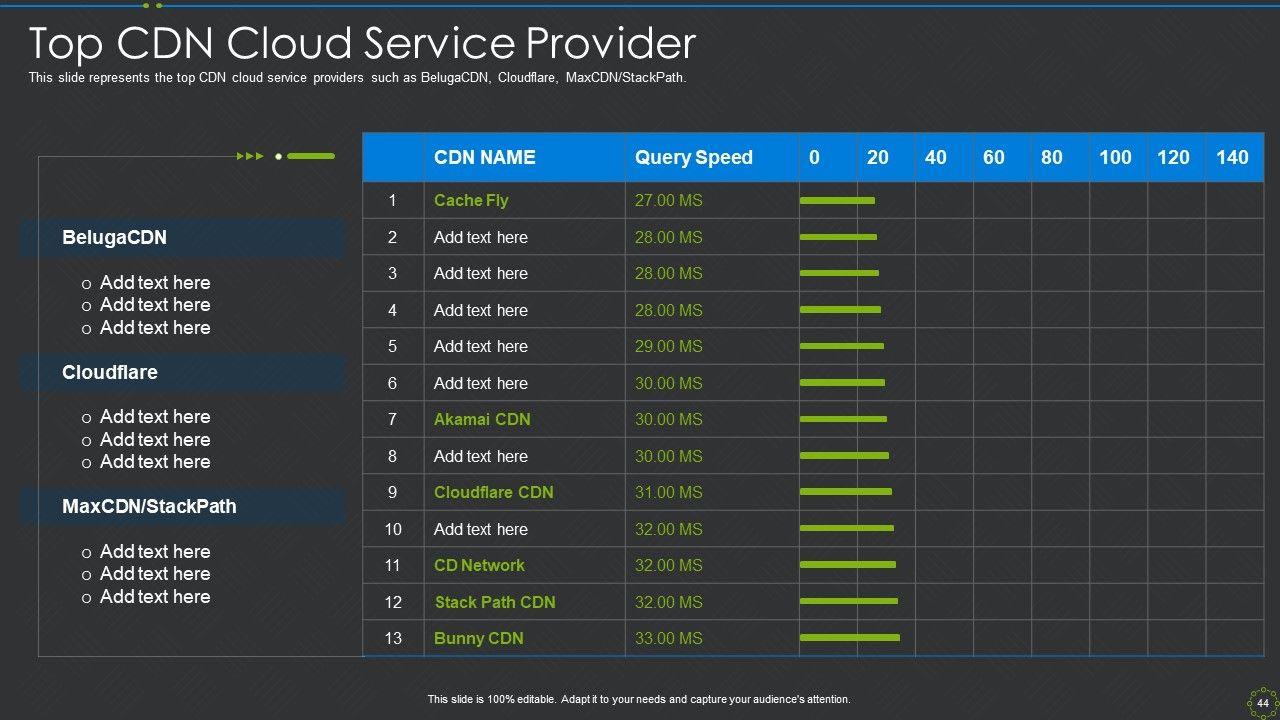Click the green speed bar for Akamai CDN
This screenshot has height=720, width=1280.
click(x=844, y=419)
